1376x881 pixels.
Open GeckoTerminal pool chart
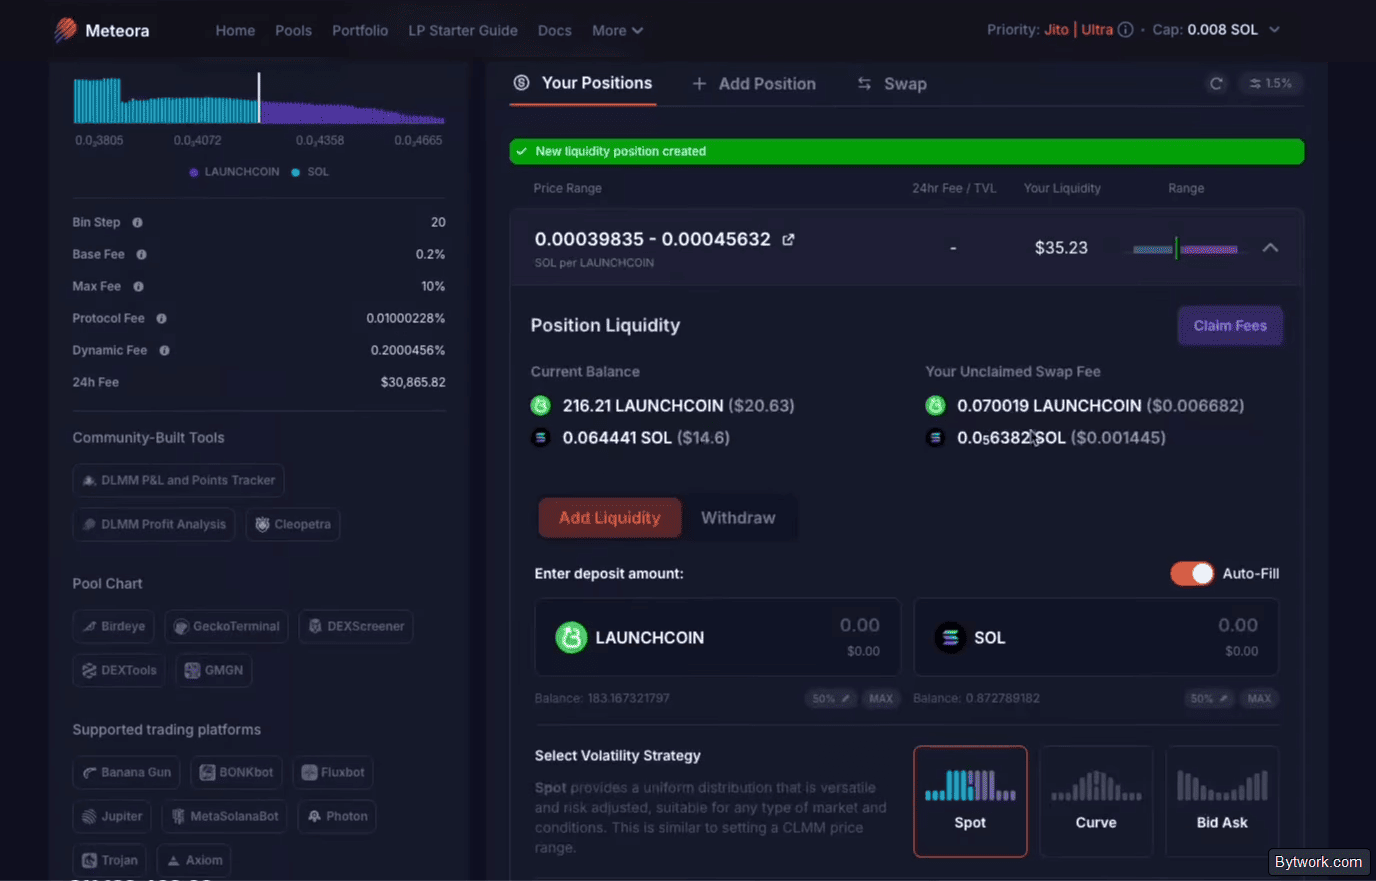pos(226,626)
